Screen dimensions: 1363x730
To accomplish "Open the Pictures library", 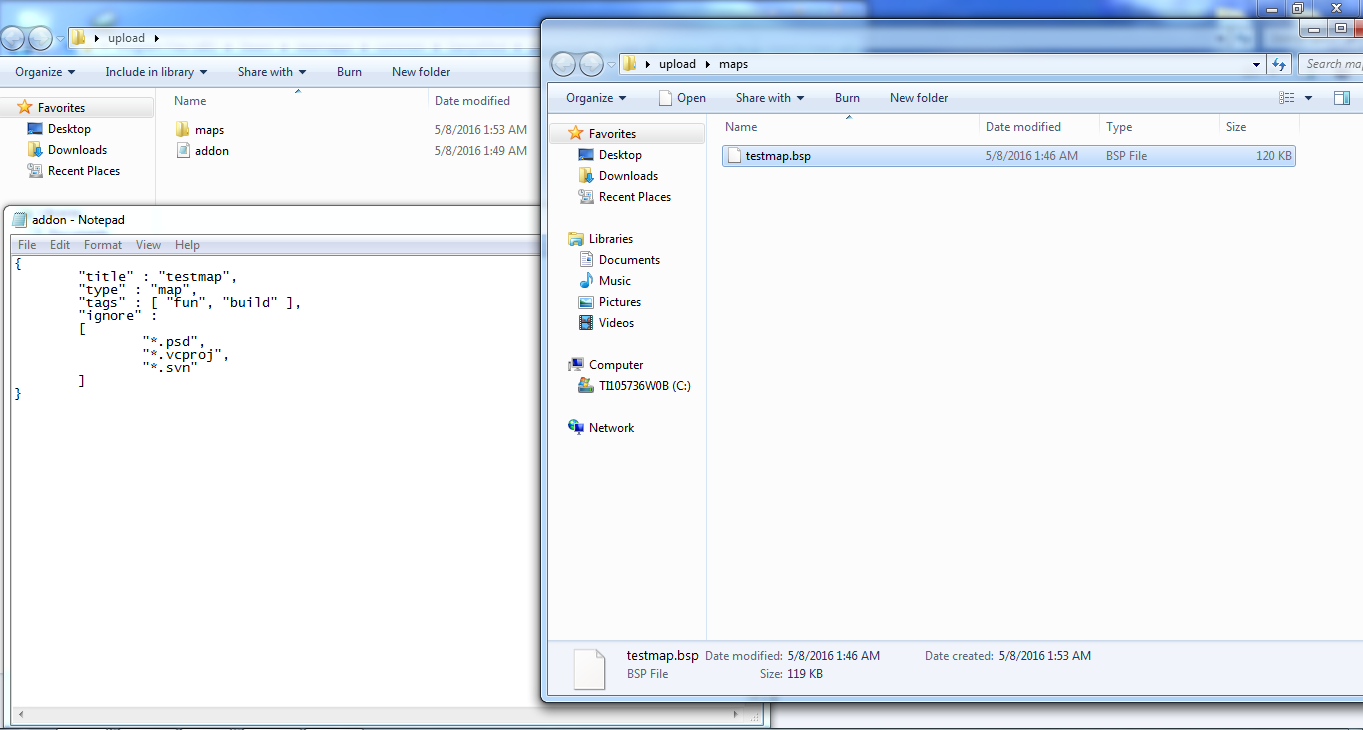I will pyautogui.click(x=619, y=302).
